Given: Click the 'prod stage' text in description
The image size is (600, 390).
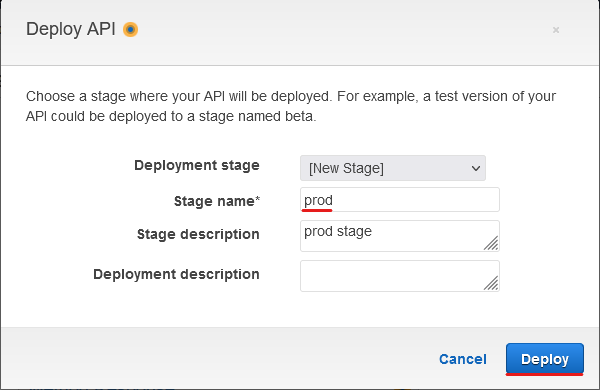Looking at the screenshot, I should pos(338,232).
